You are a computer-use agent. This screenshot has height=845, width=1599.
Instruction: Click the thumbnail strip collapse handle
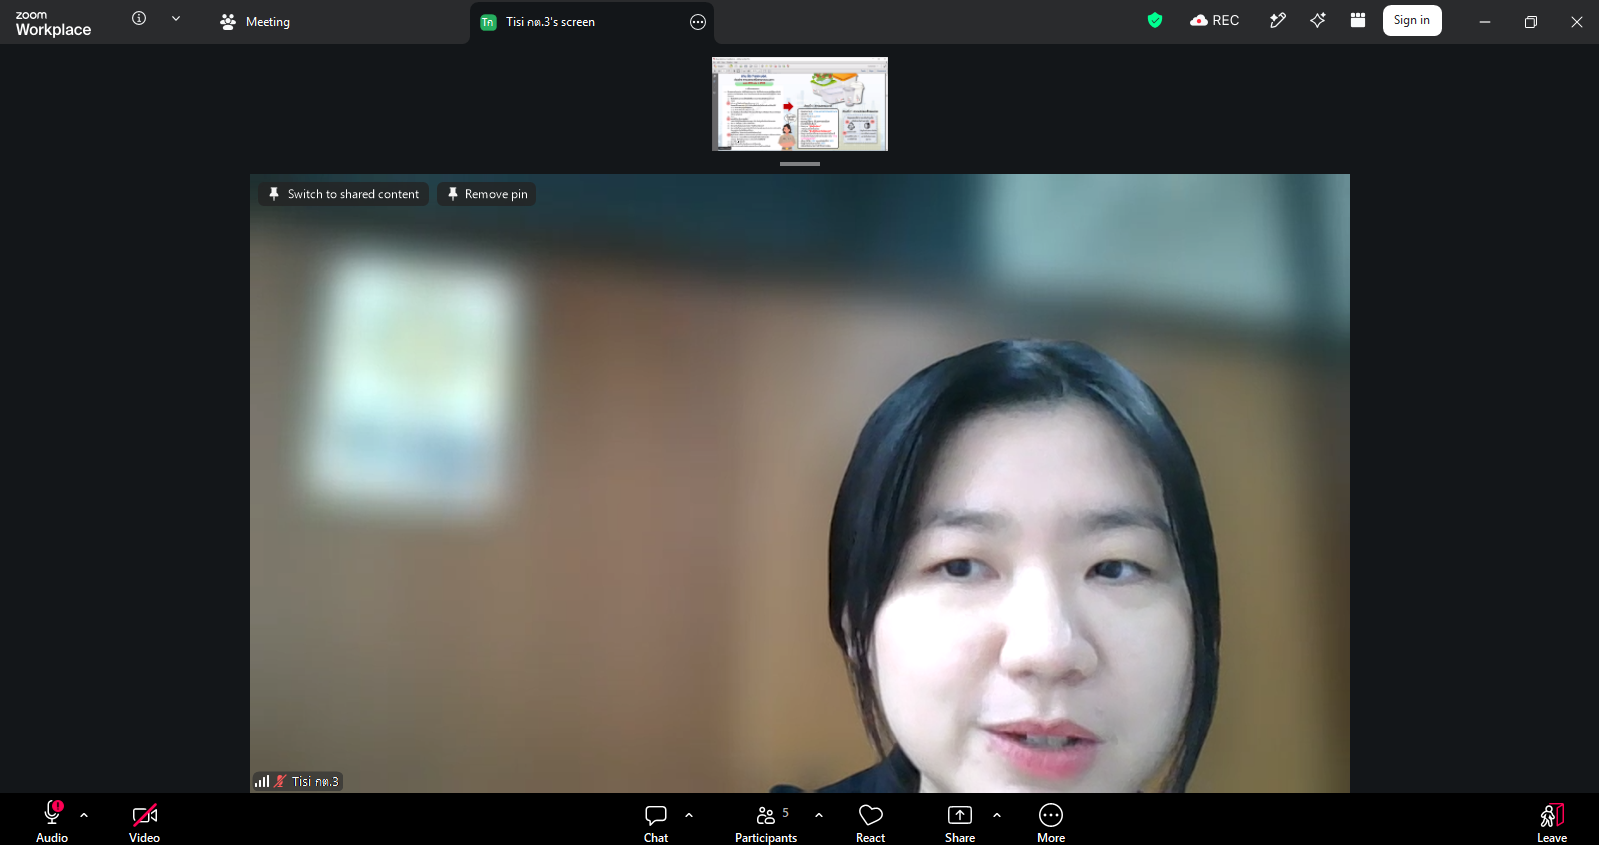800,163
